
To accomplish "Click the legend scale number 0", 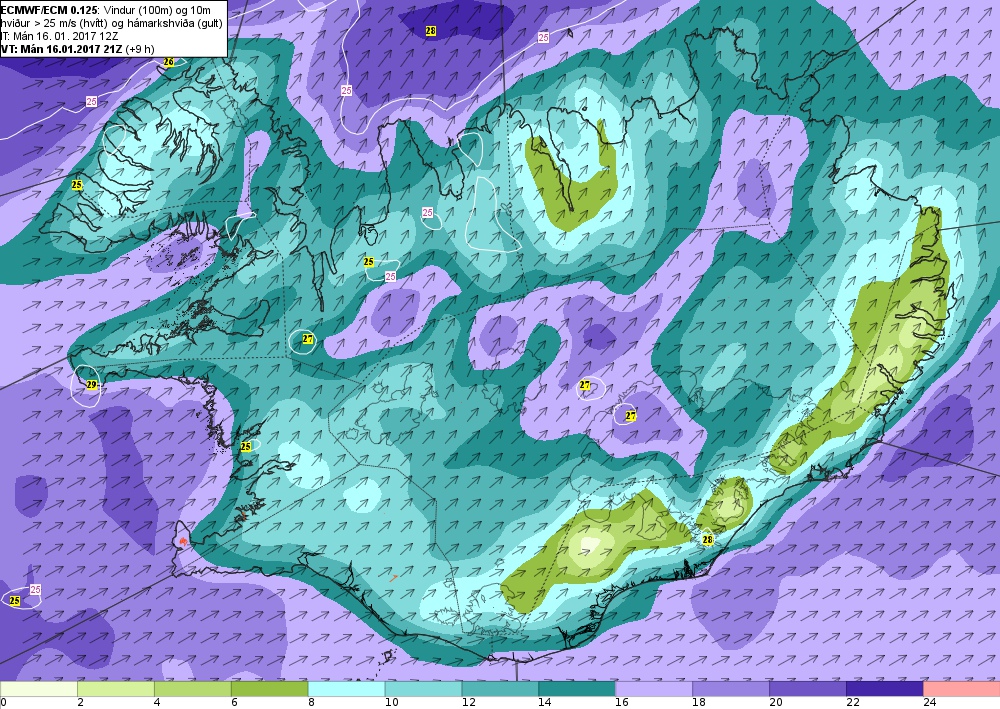I will pos(4,703).
